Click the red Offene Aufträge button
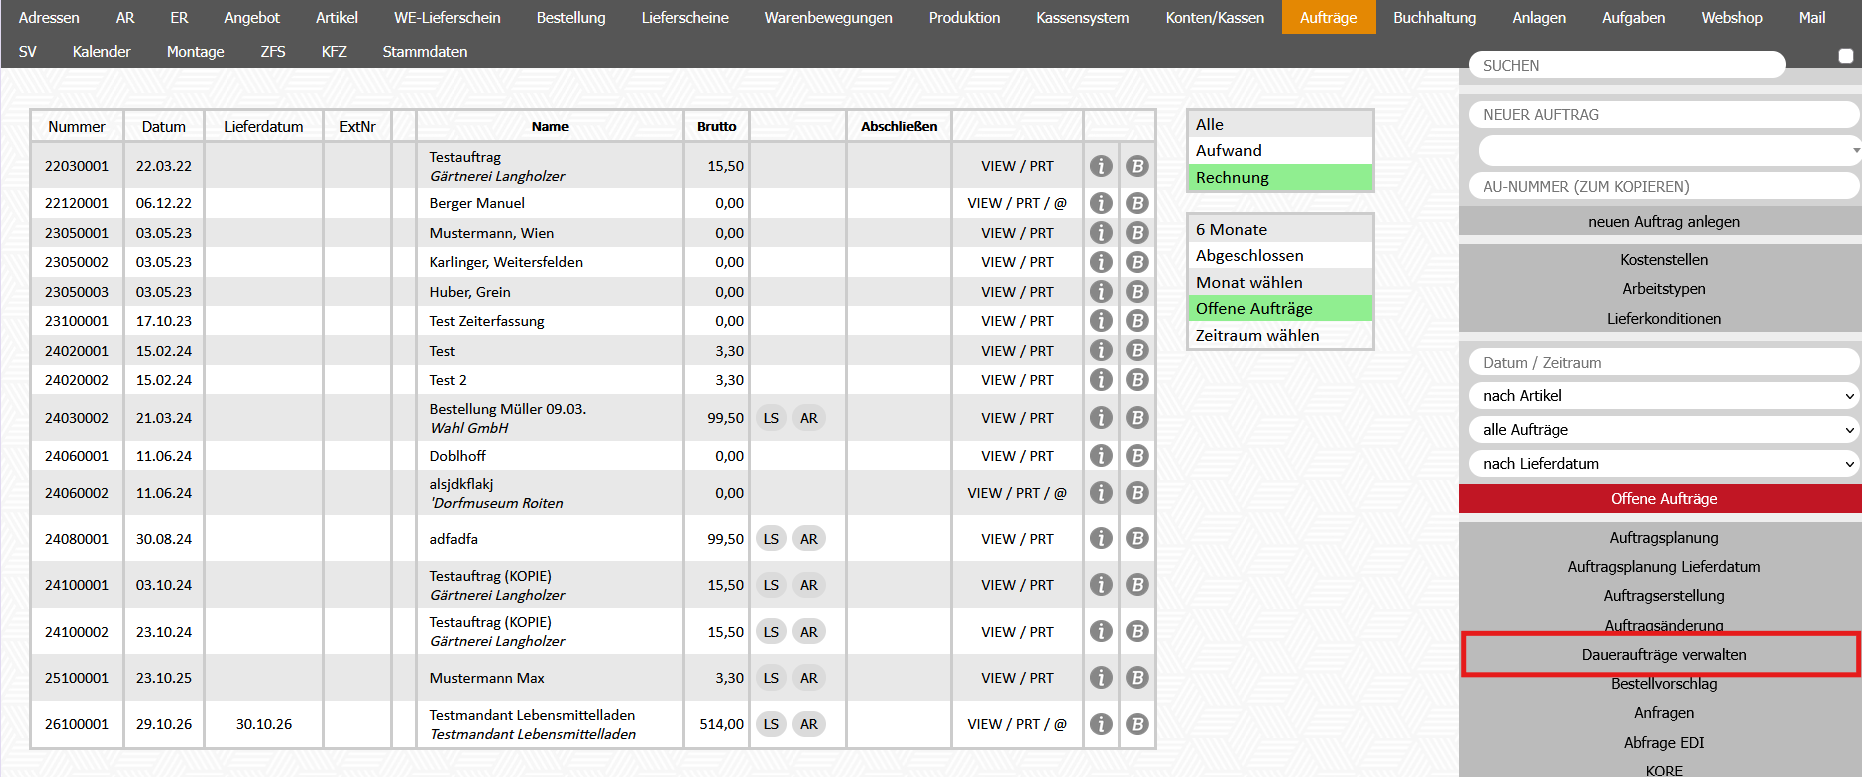 (1663, 499)
